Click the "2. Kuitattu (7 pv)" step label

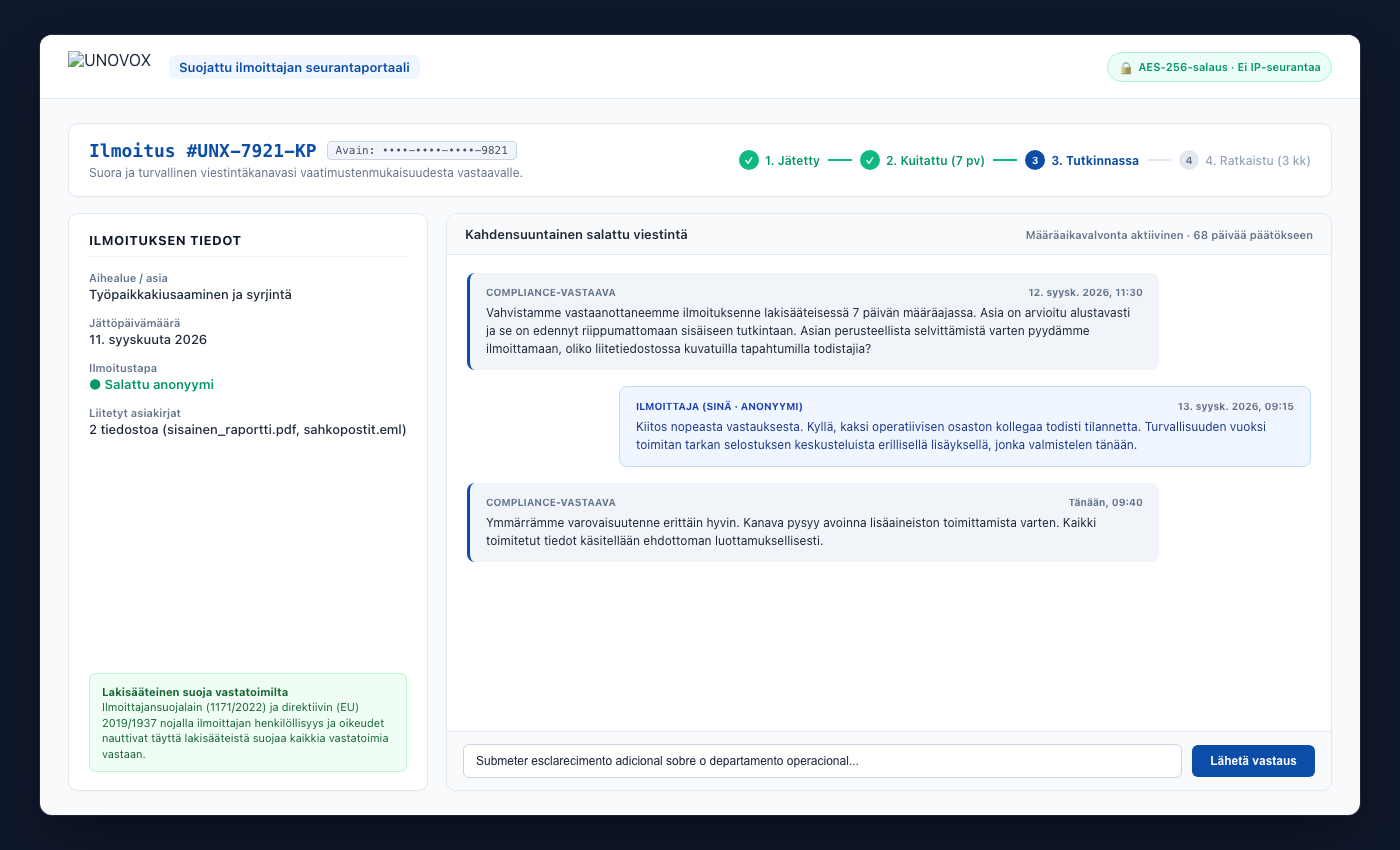coord(935,160)
